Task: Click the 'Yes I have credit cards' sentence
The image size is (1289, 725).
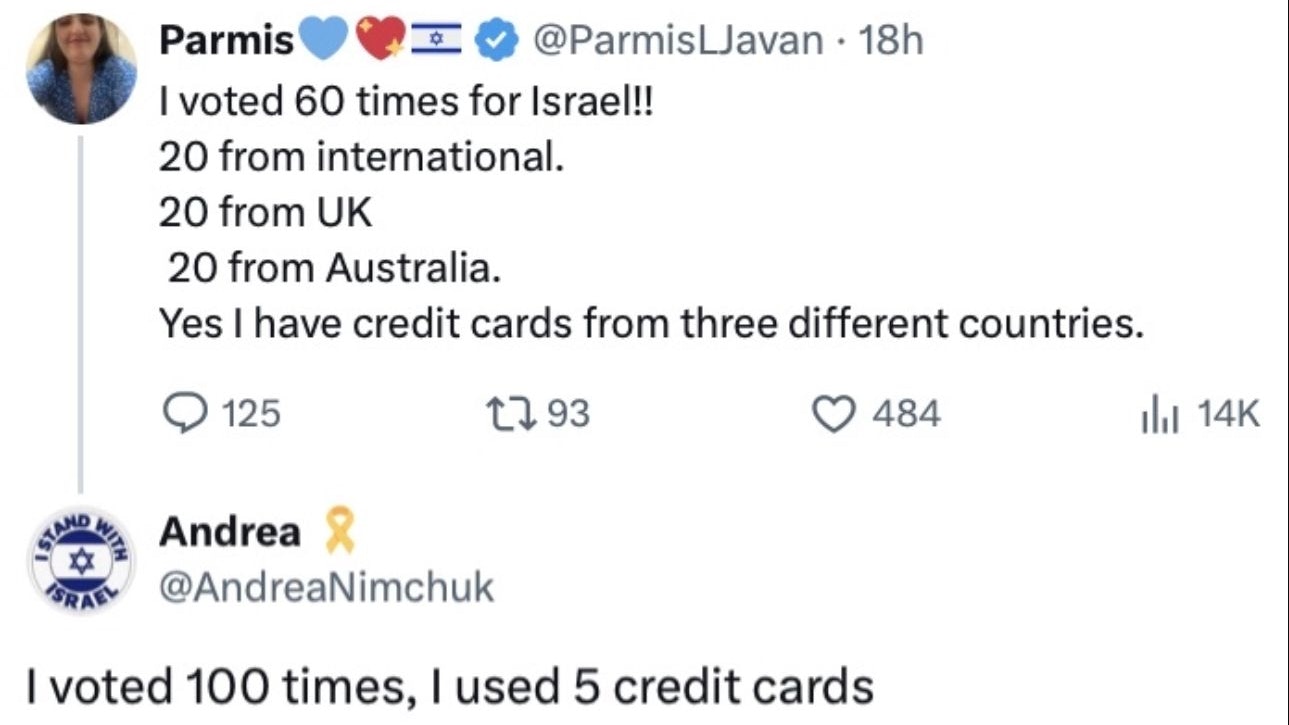Action: [650, 324]
